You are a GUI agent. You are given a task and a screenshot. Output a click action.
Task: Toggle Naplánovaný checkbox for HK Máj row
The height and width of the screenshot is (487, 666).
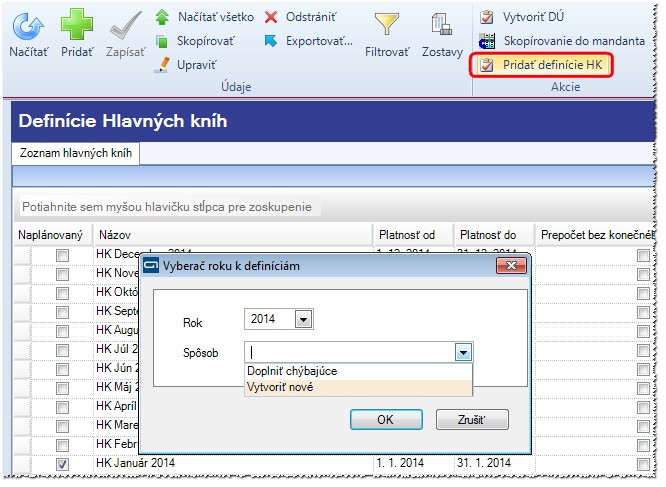coord(62,388)
